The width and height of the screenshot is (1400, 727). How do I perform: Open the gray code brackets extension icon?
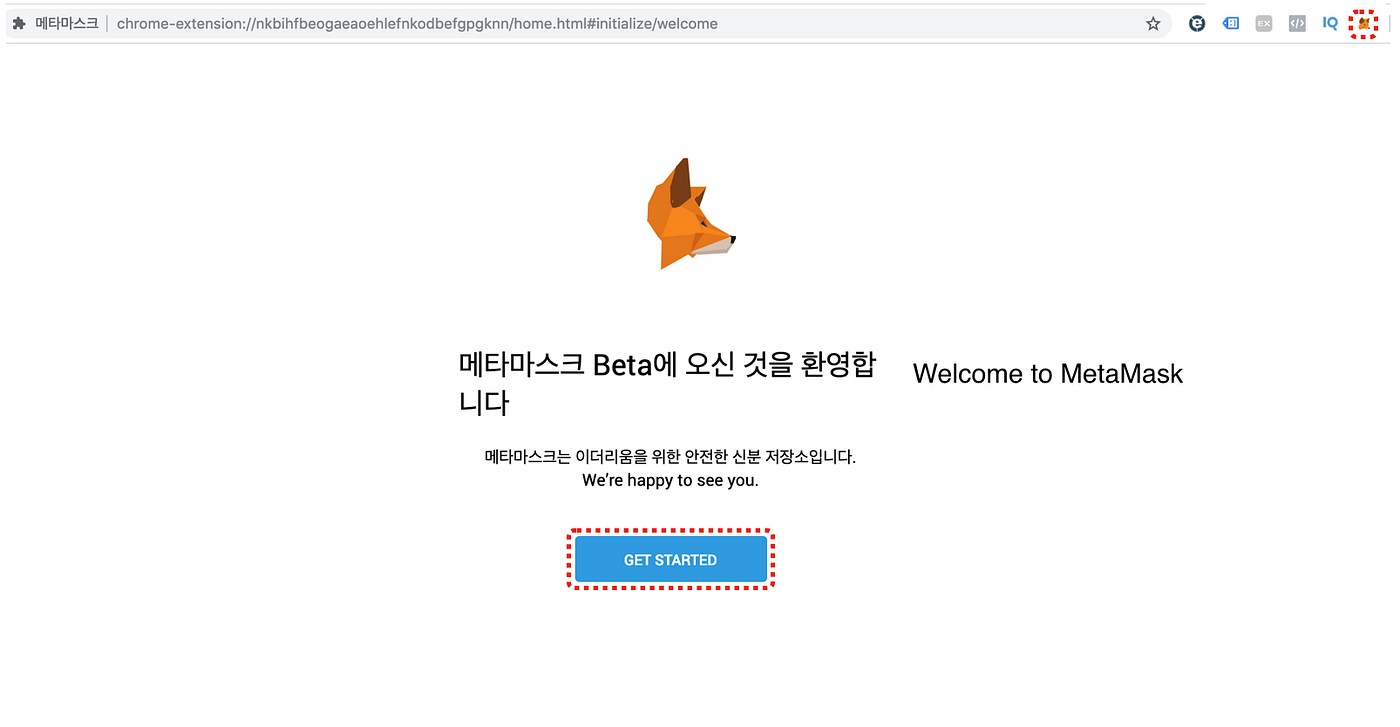click(x=1297, y=23)
